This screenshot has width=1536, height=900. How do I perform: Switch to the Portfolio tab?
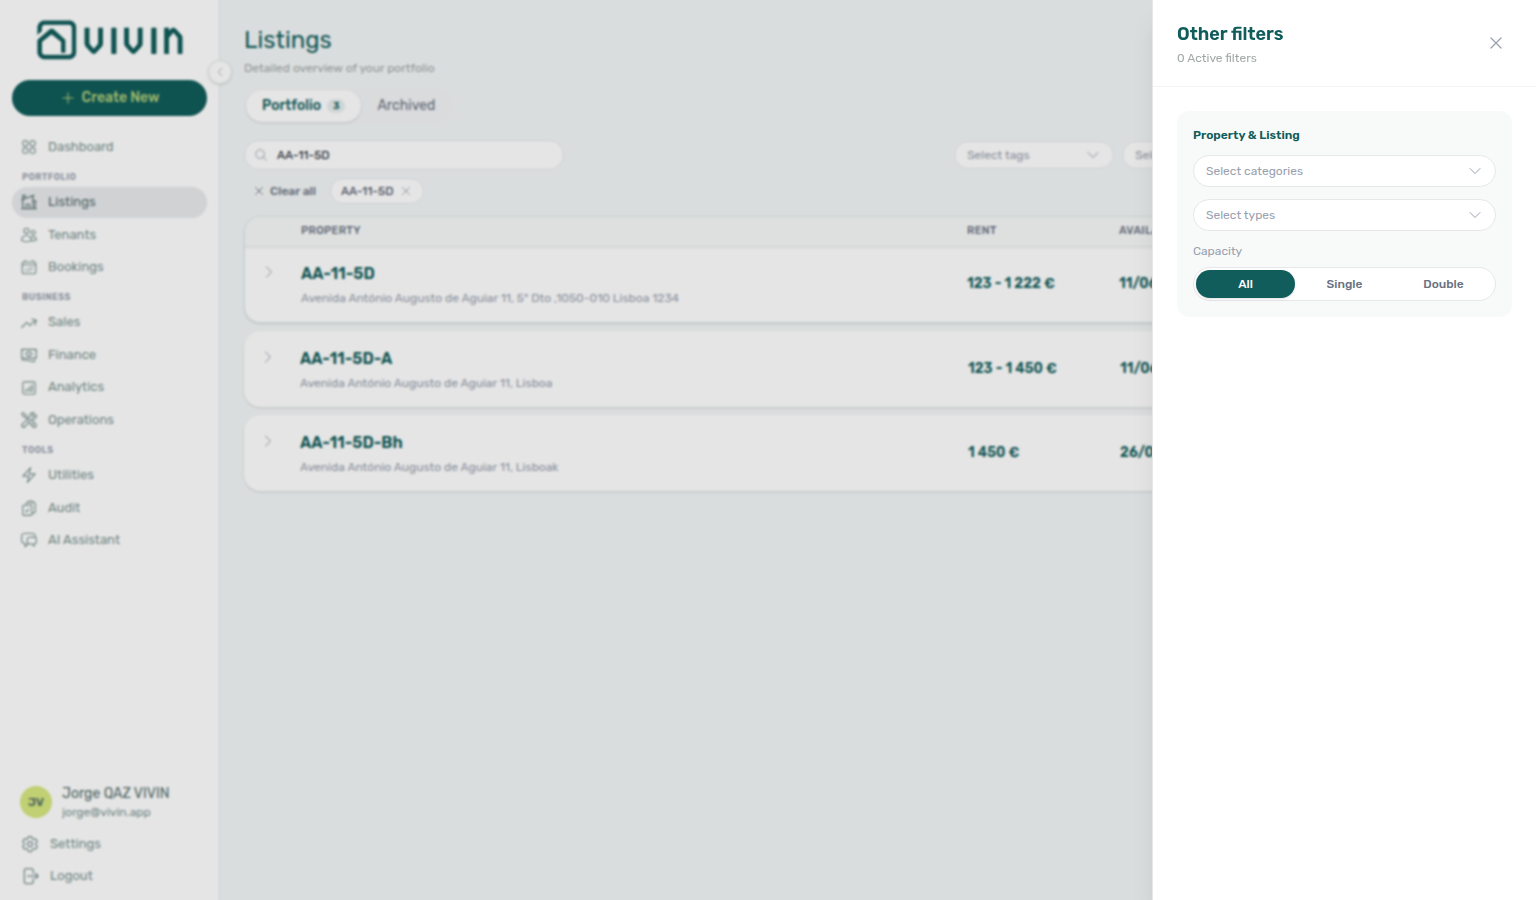click(x=303, y=105)
